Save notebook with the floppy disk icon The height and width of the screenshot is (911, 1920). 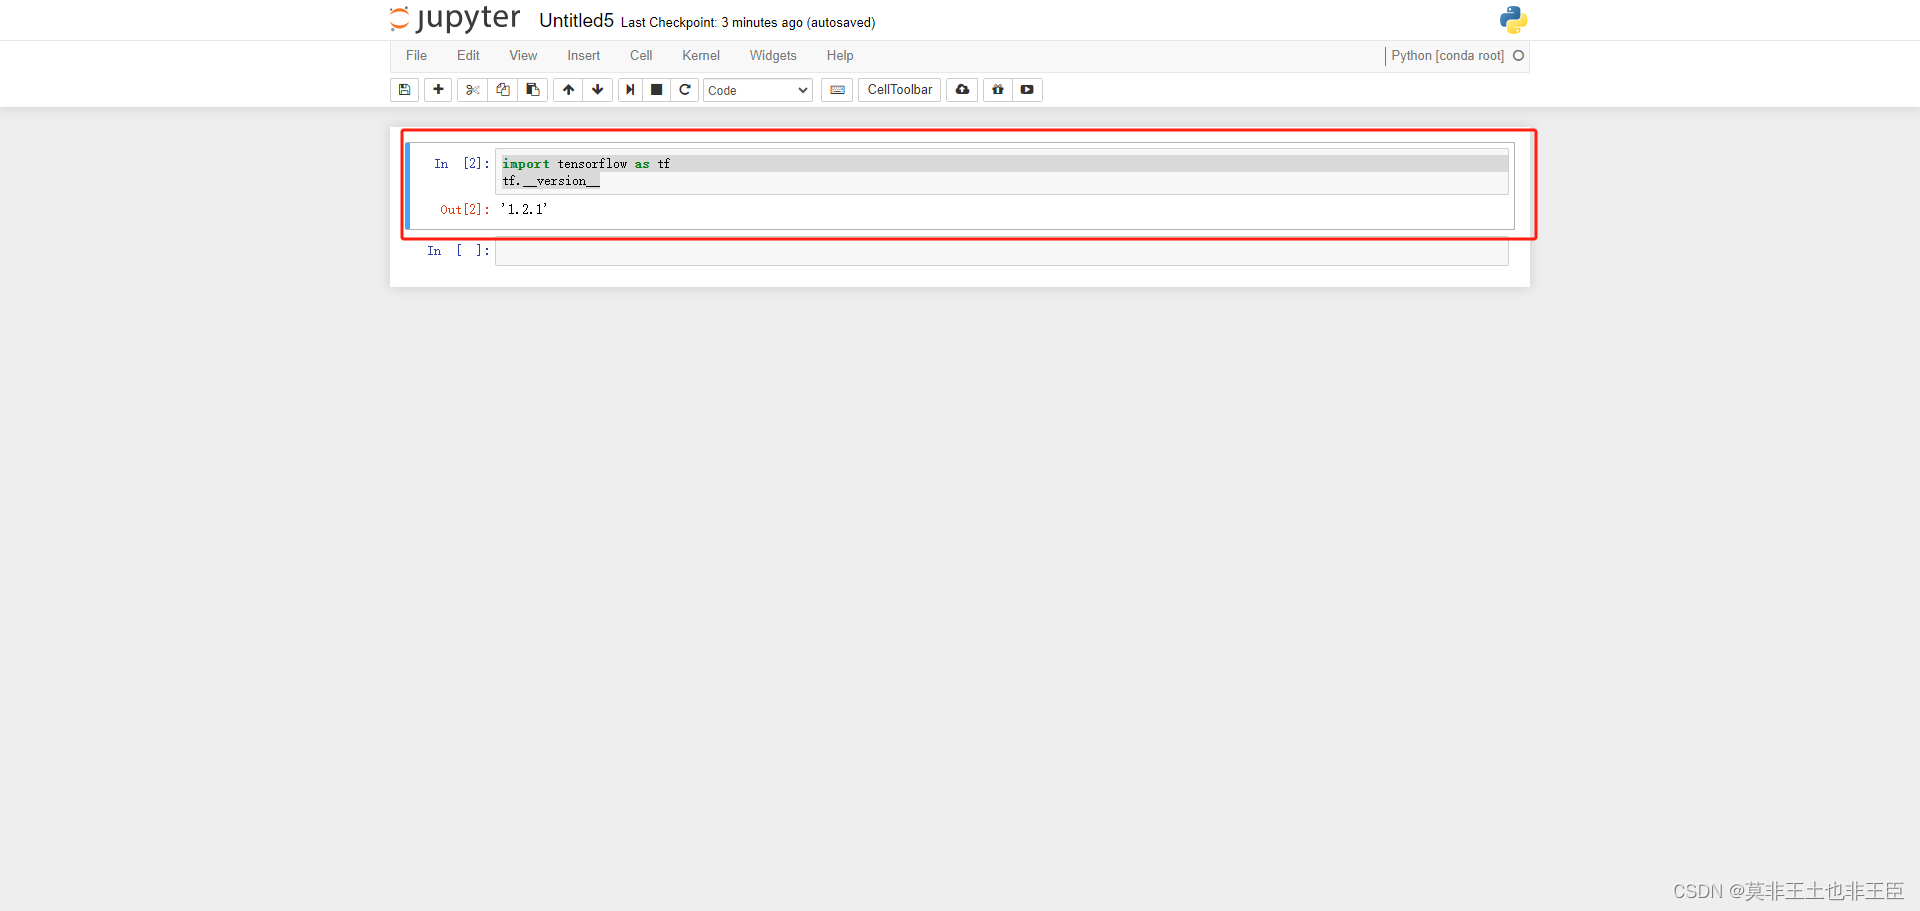(404, 90)
